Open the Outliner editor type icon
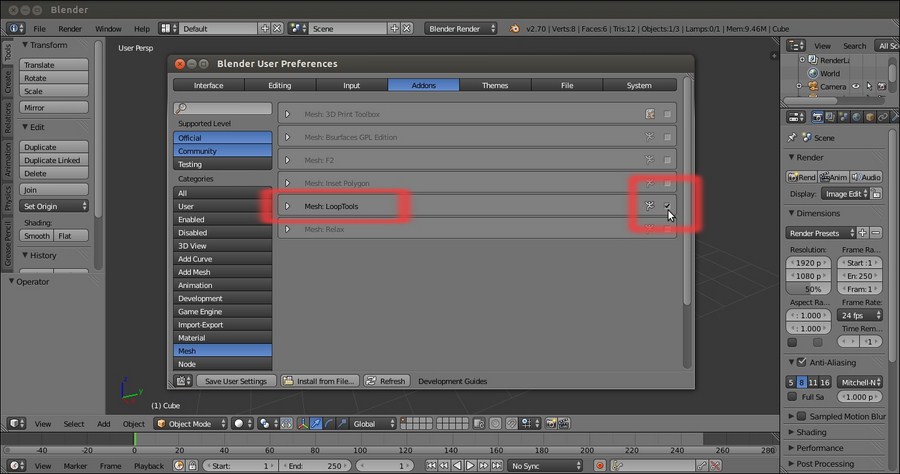900x474 pixels. pyautogui.click(x=796, y=45)
